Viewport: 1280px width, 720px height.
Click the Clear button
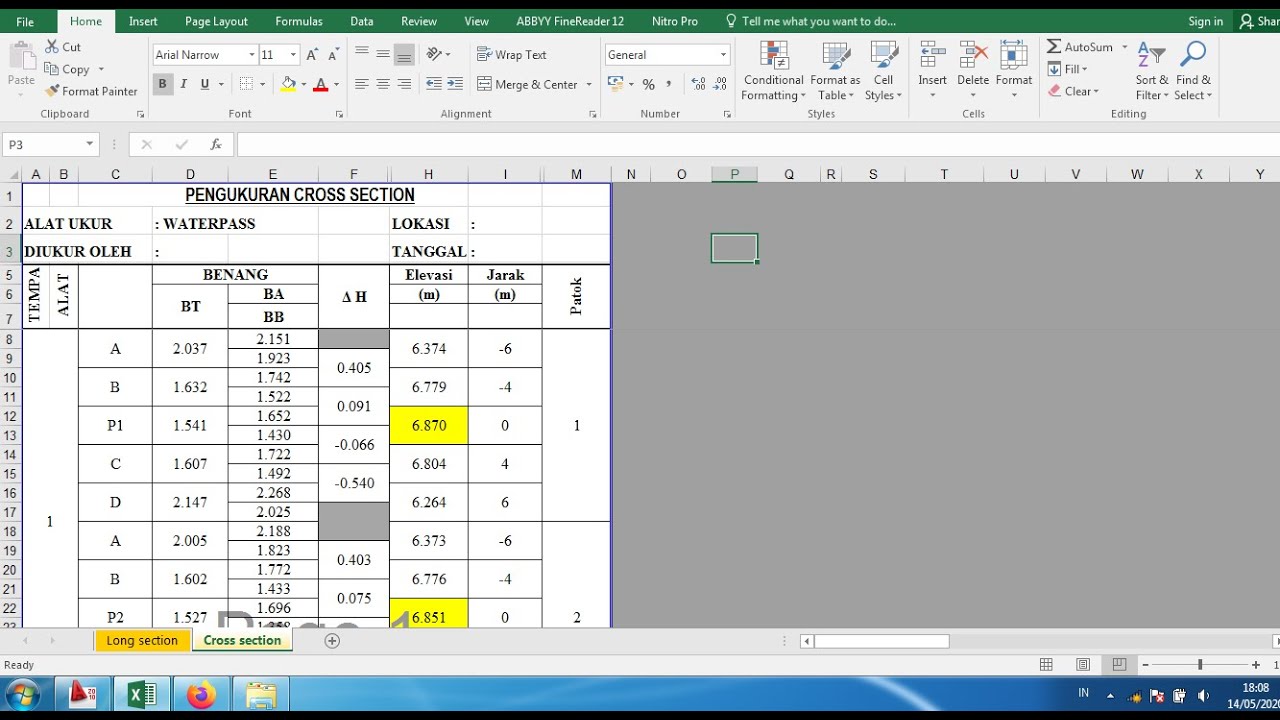point(1073,91)
